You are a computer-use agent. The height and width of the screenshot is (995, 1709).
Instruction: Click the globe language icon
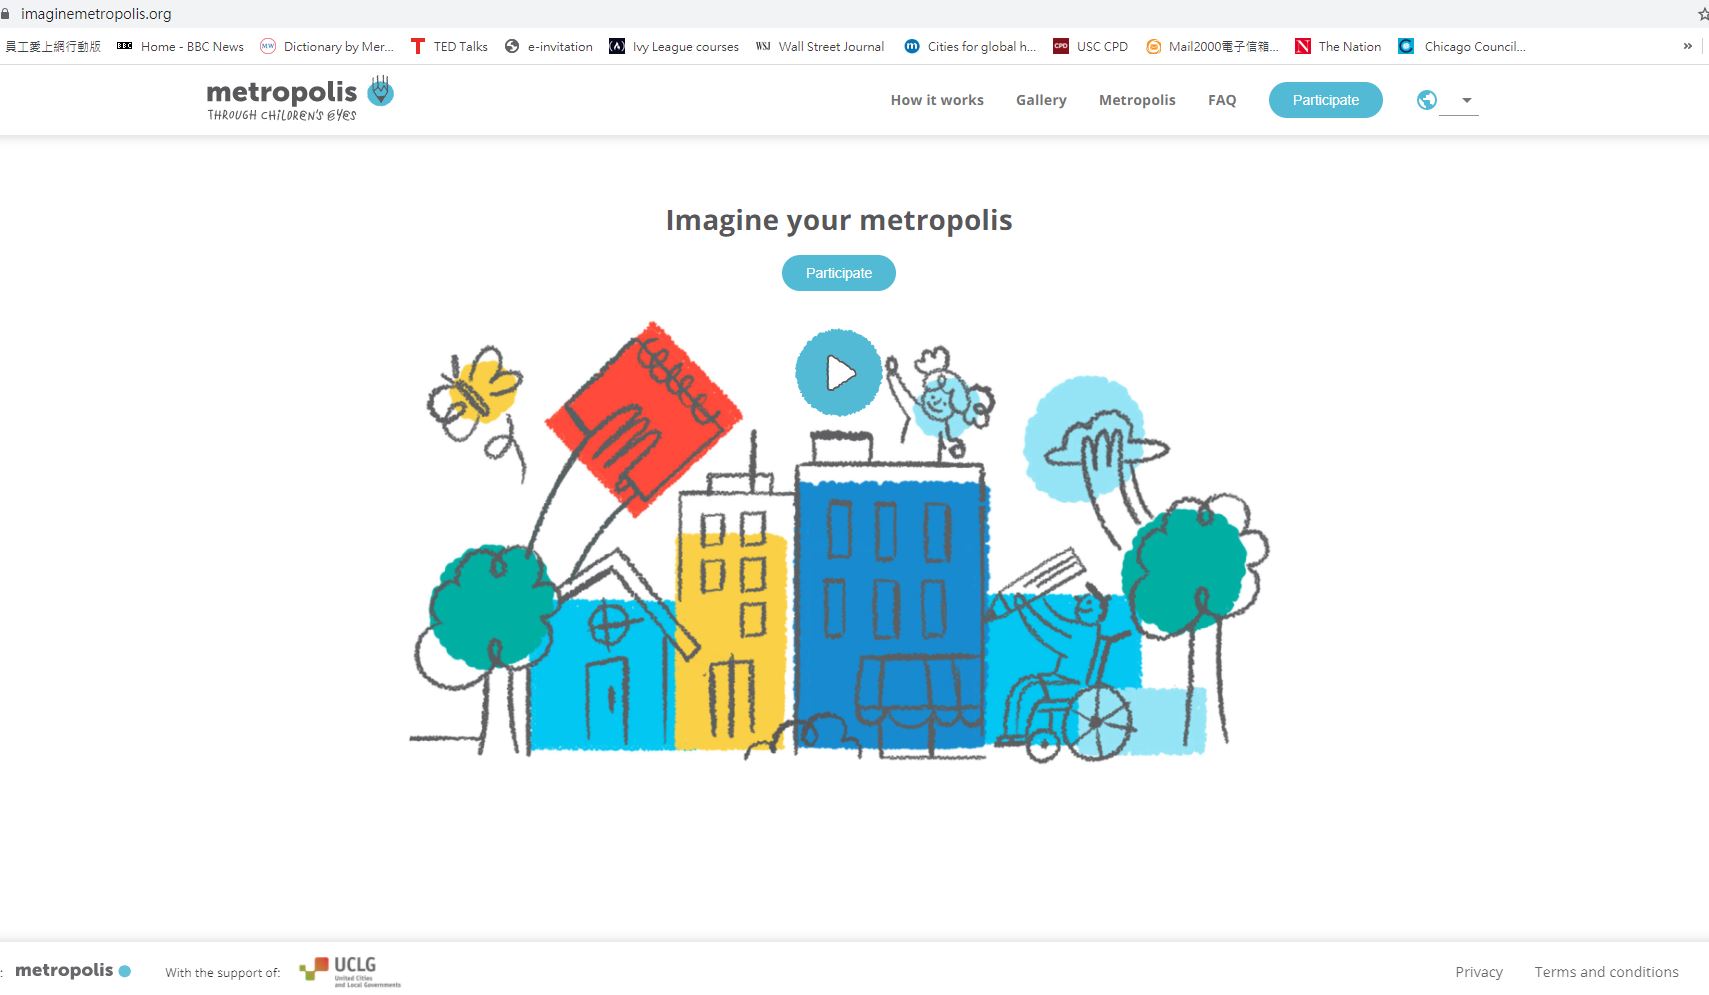(1427, 100)
